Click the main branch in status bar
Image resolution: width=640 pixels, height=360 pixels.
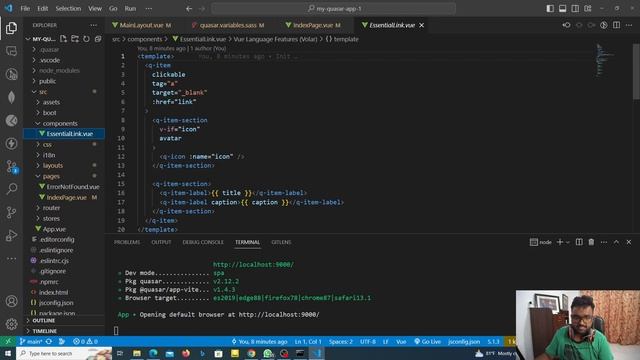coord(31,342)
